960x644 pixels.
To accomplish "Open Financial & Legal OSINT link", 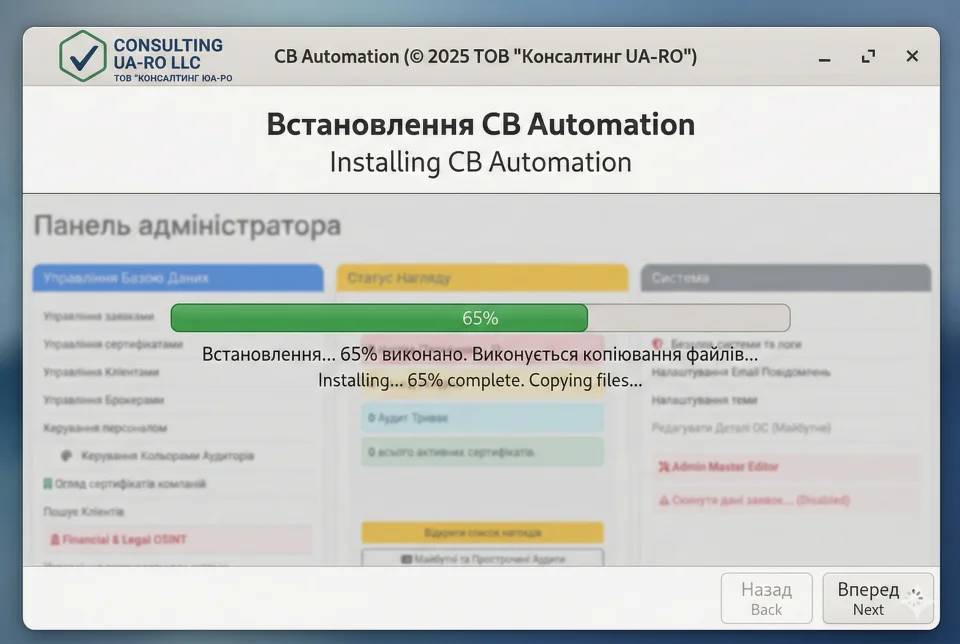I will 178,539.
